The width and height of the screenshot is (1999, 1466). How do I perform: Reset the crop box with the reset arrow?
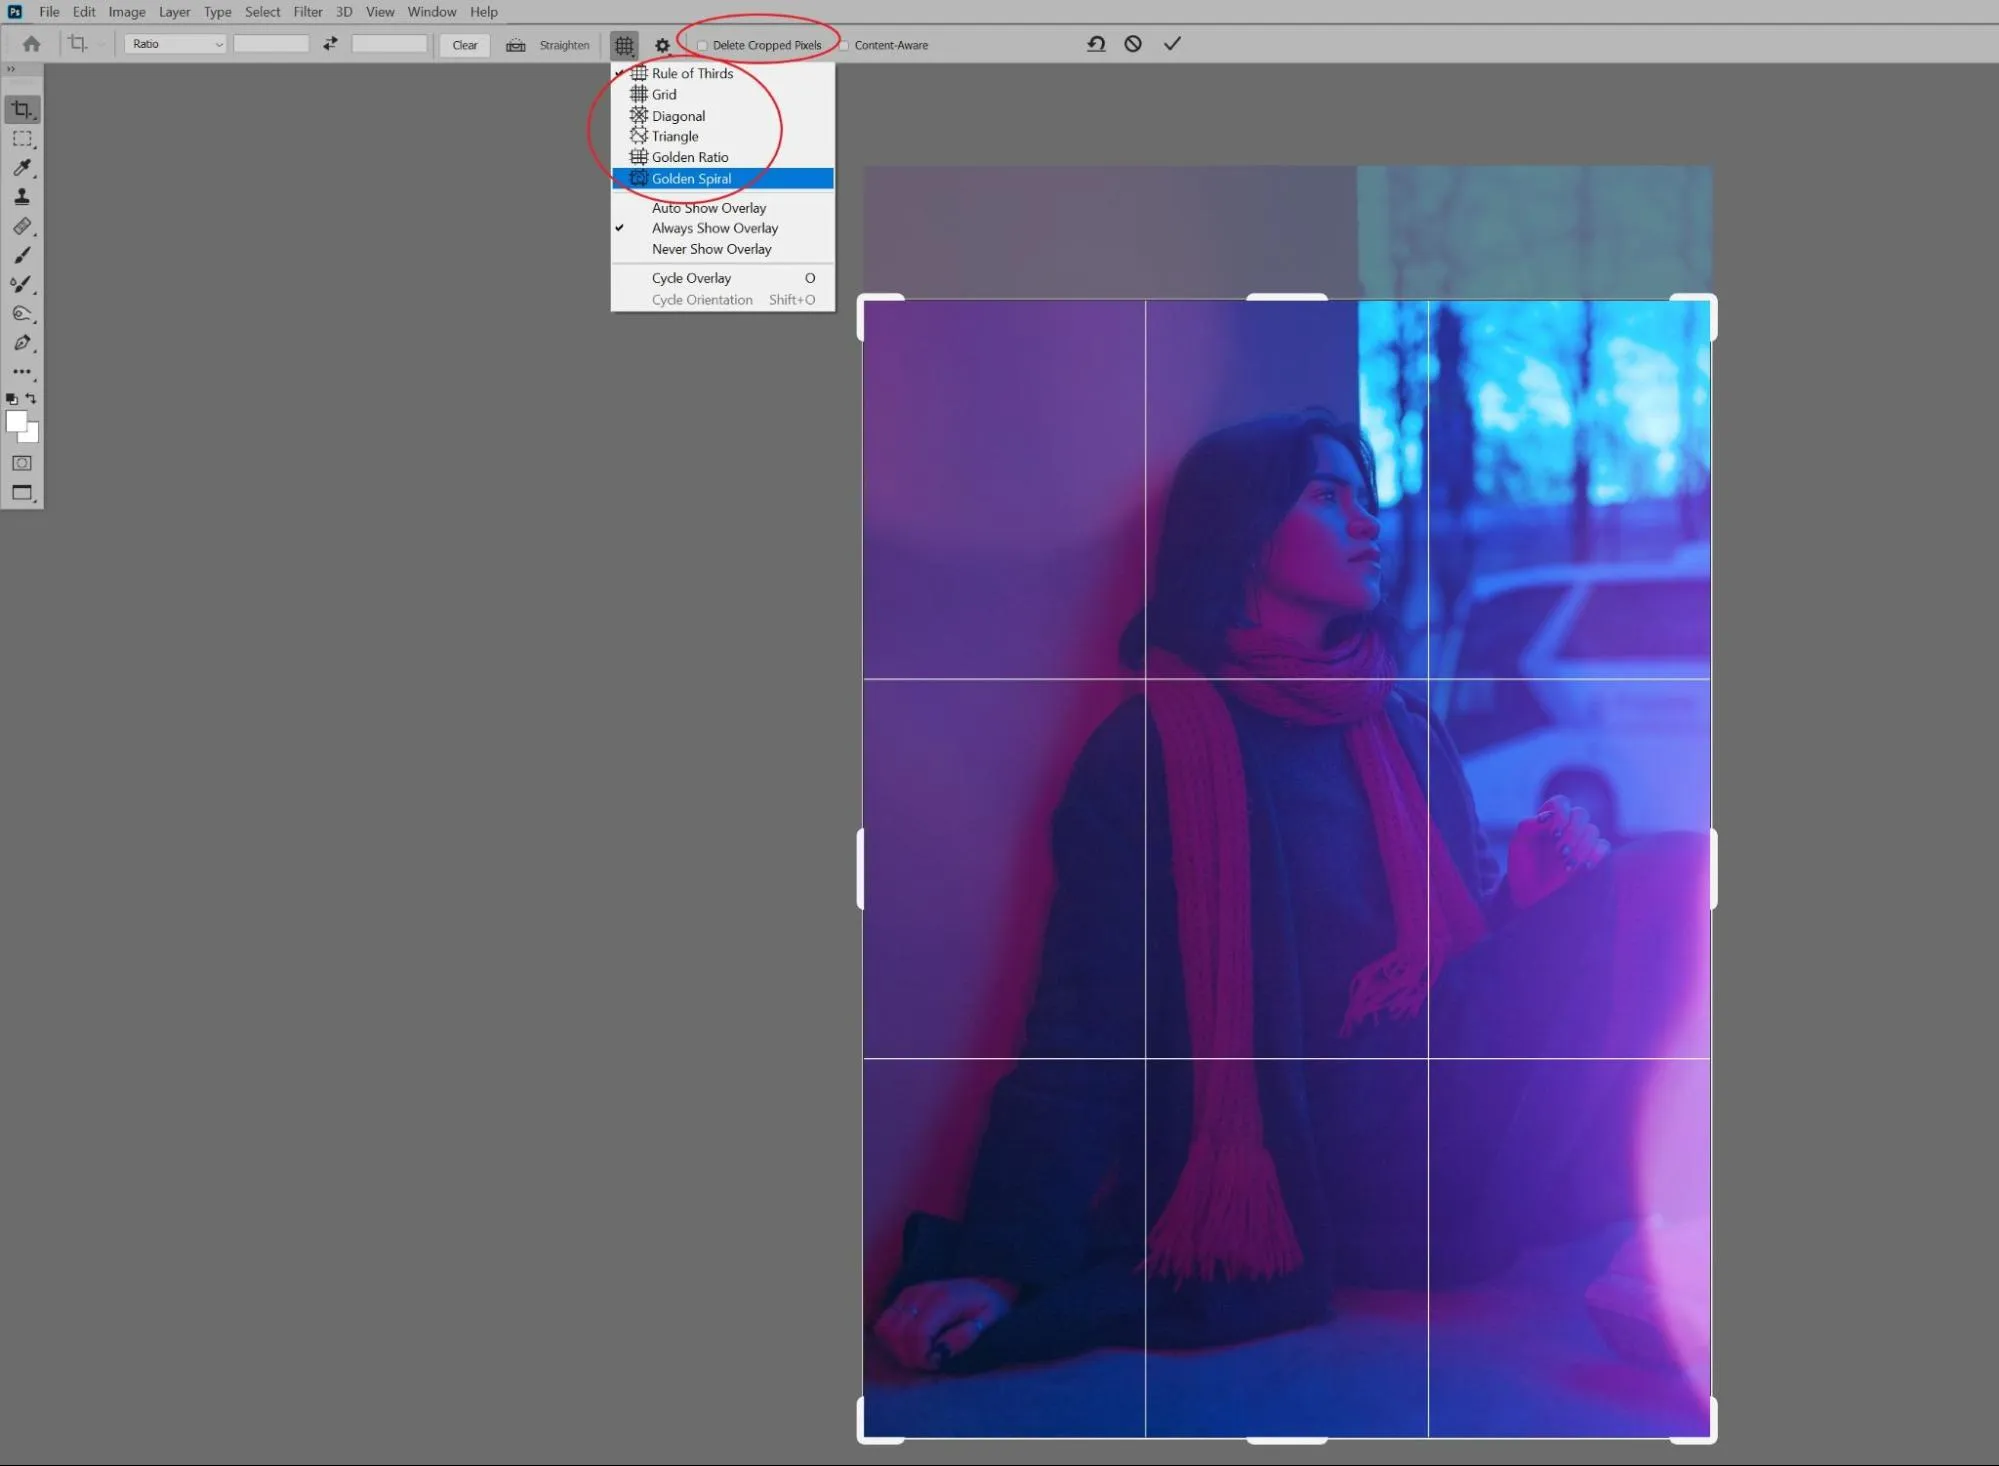coord(1096,44)
